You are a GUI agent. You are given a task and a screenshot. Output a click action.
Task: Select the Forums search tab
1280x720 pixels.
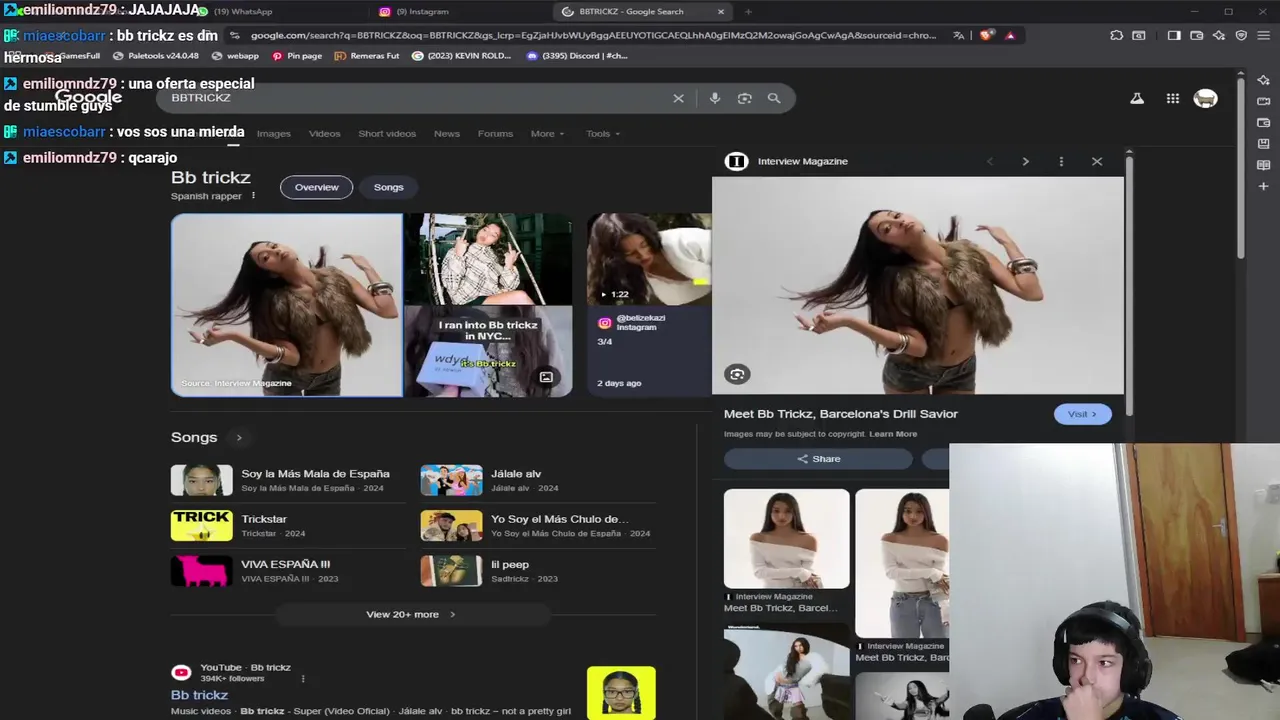[x=495, y=133]
